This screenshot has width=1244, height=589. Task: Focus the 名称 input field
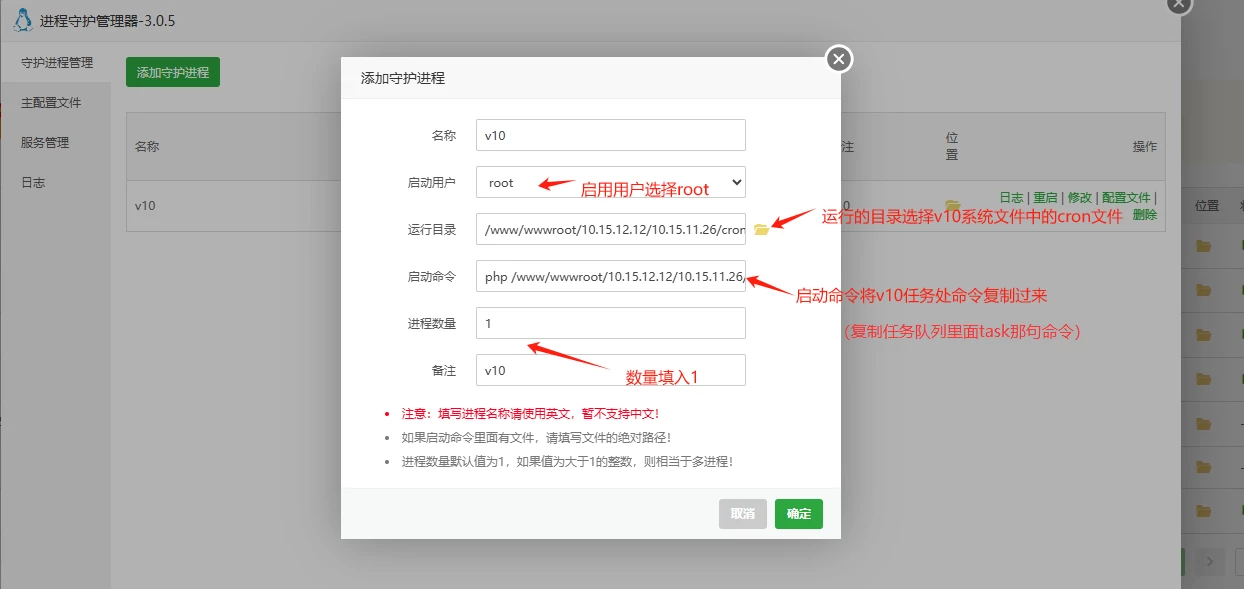coord(610,135)
